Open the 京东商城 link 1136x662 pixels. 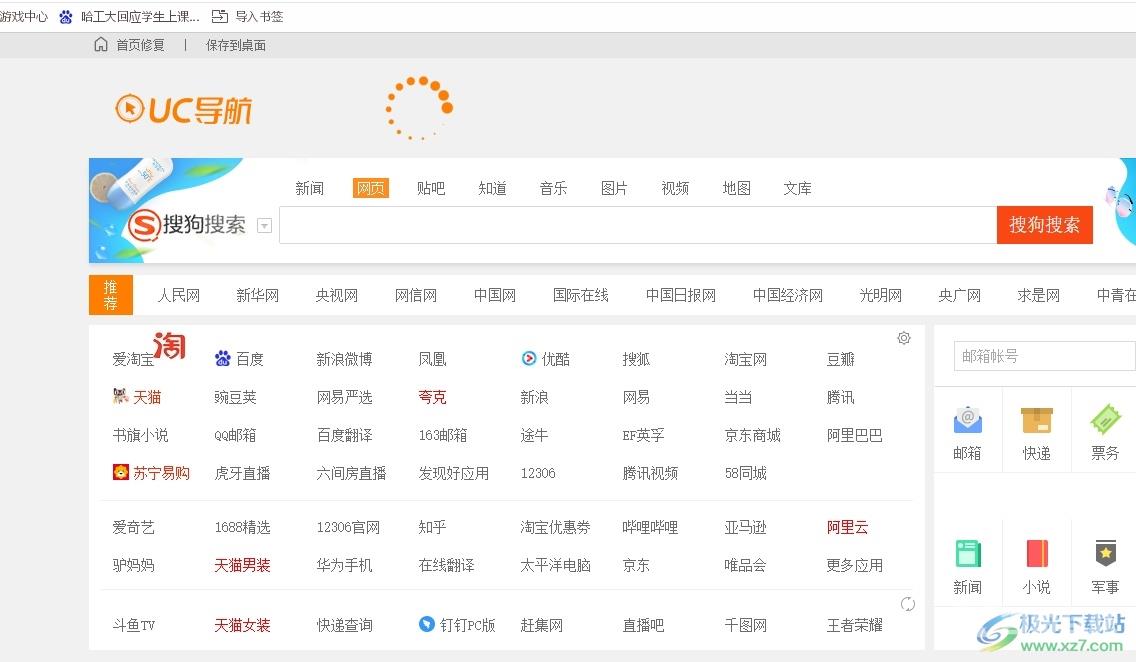point(753,435)
